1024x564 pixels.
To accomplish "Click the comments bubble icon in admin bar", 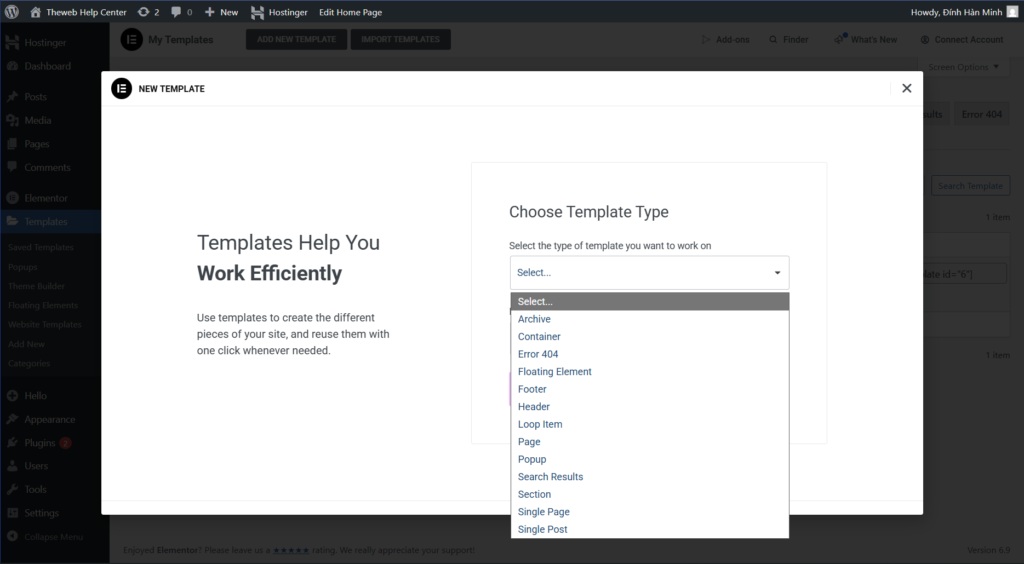I will [176, 12].
